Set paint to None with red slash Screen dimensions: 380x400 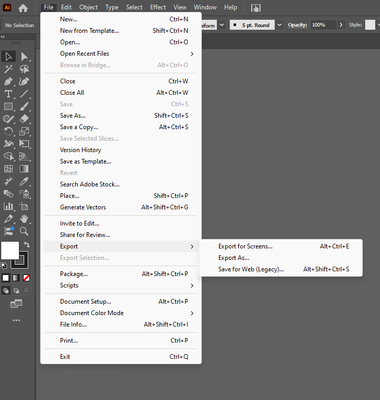pyautogui.click(x=26, y=278)
